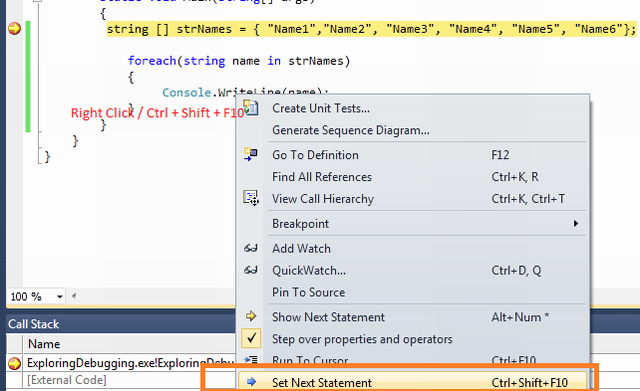Click the Show Next Statement yellow arrow icon
This screenshot has width=640, height=391.
coord(251,316)
